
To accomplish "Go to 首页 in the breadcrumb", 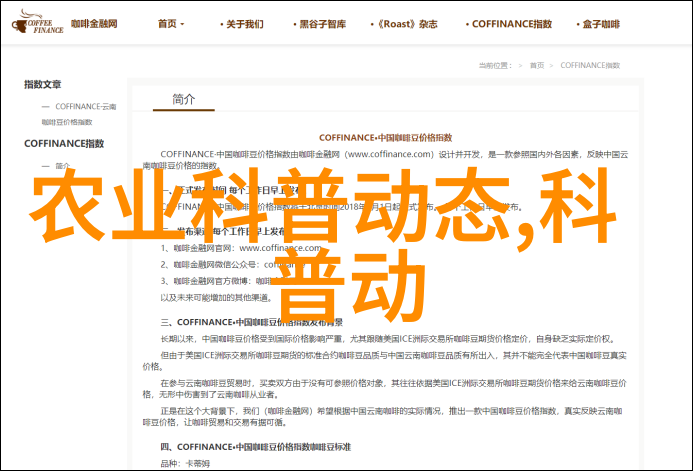I will [x=537, y=66].
